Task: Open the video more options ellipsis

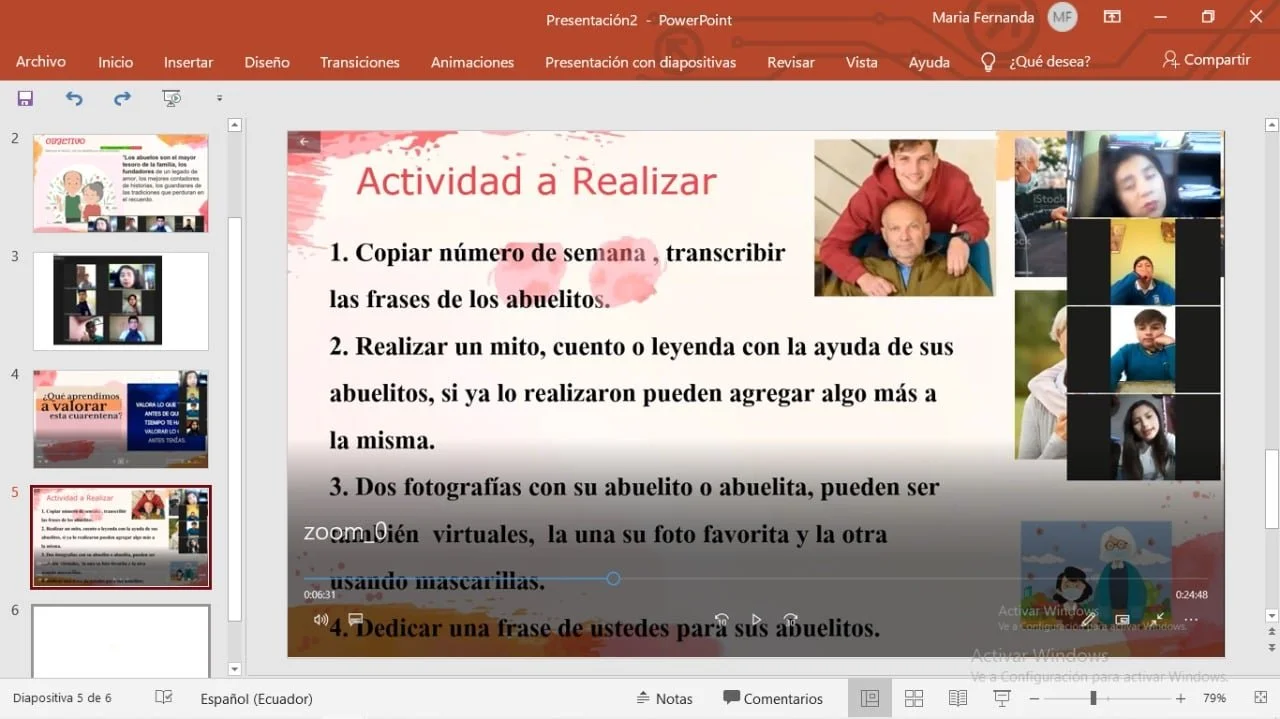Action: pos(1191,620)
